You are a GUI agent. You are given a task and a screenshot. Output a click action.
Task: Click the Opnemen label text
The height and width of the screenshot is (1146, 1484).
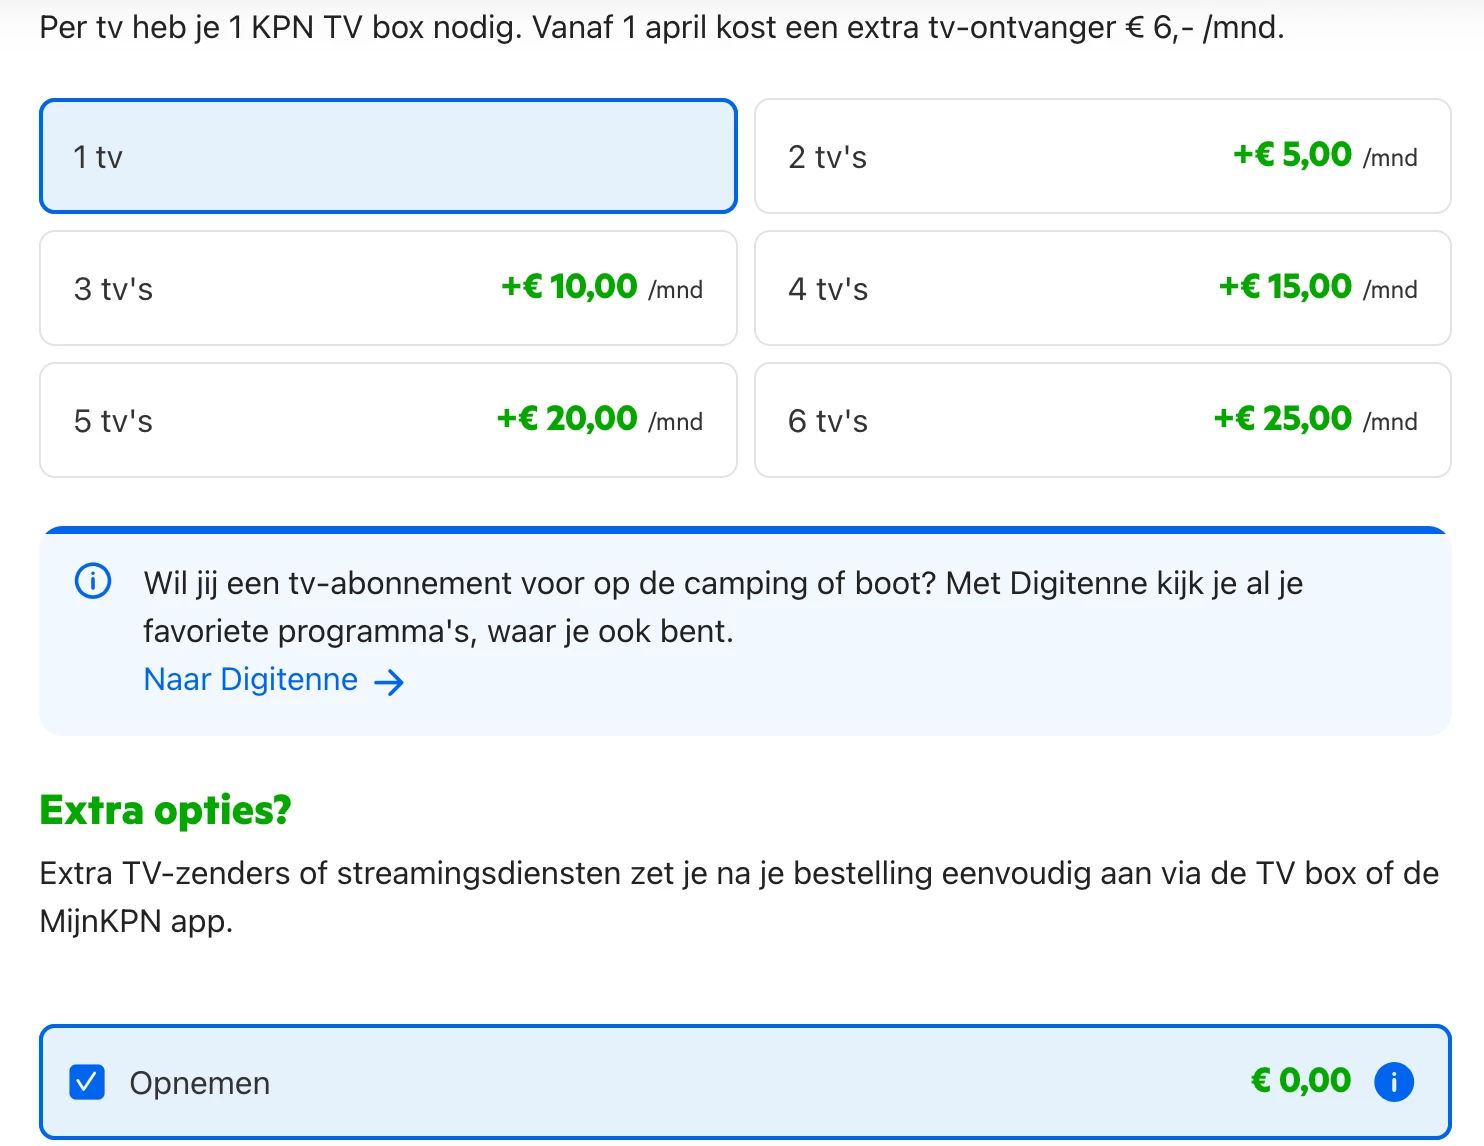pos(200,1083)
